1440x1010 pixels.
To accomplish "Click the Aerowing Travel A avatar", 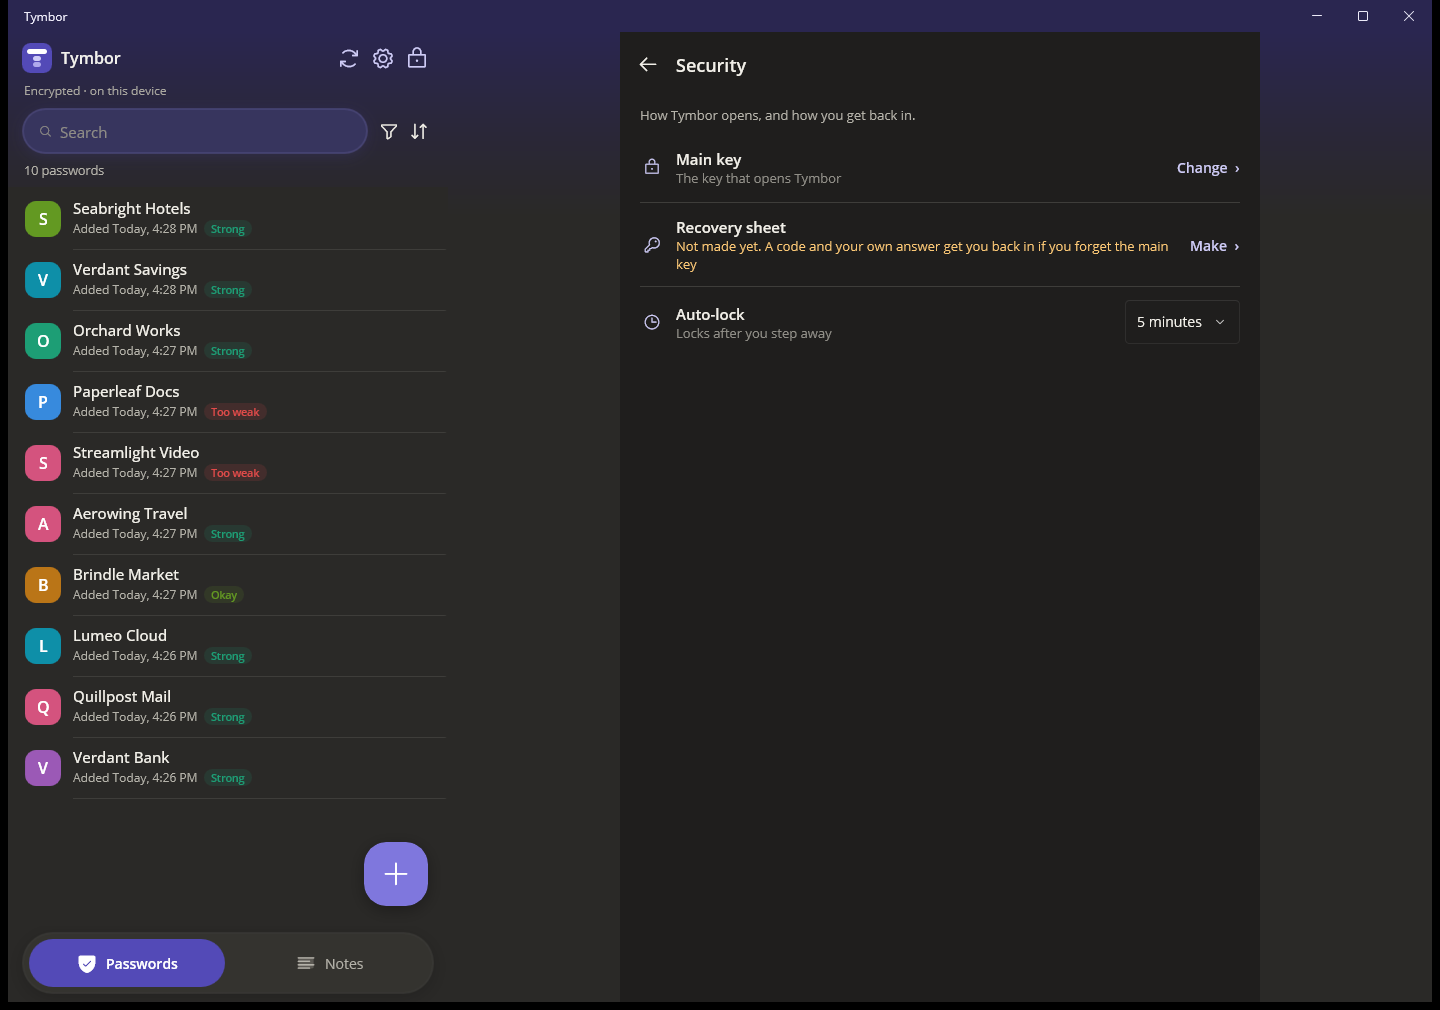I will pyautogui.click(x=43, y=524).
